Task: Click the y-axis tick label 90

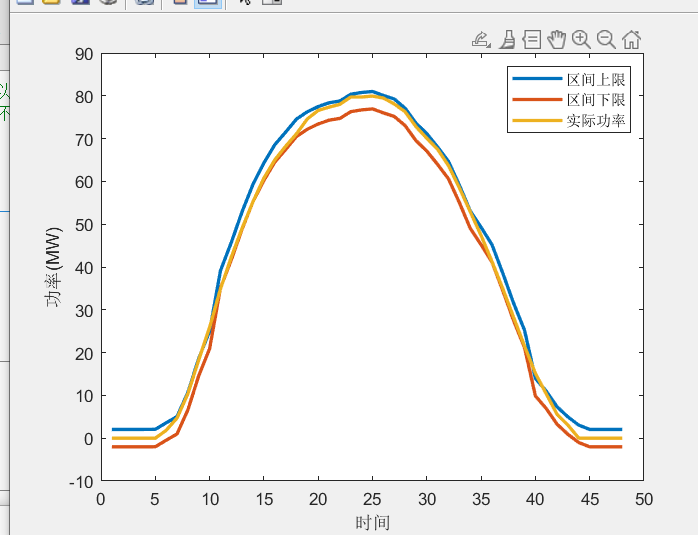Action: coord(82,54)
